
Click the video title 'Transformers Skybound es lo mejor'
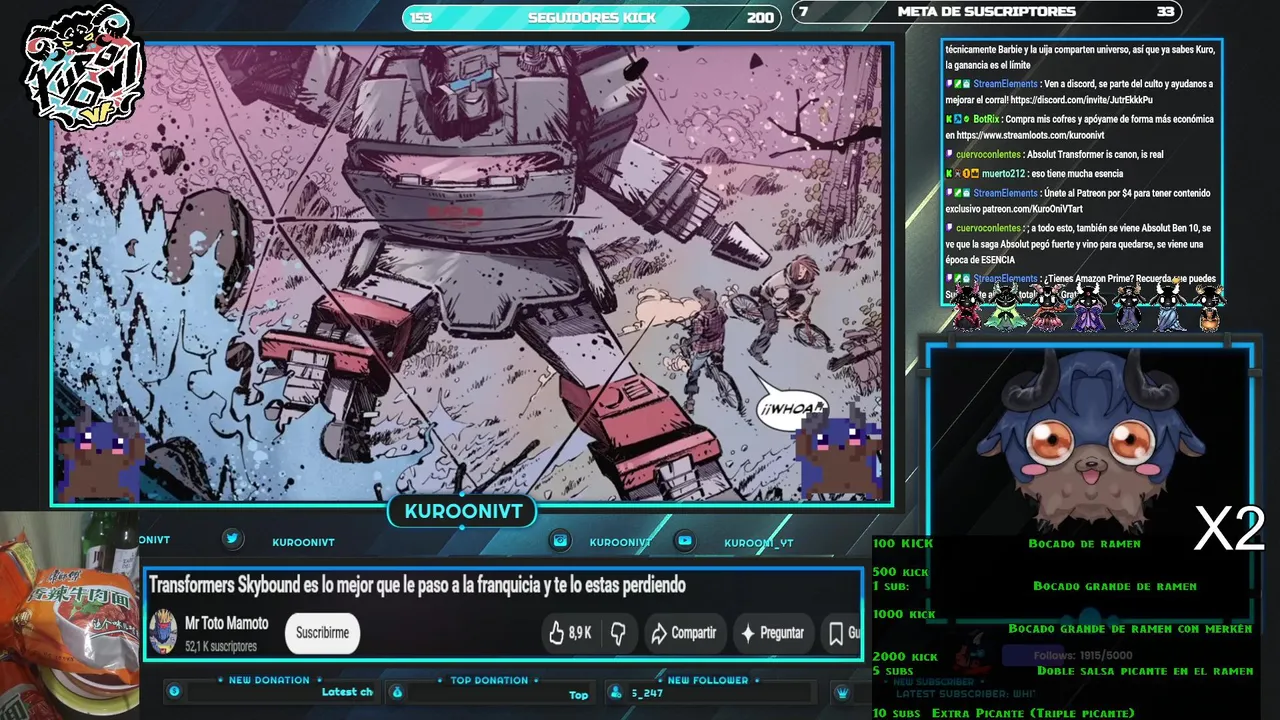(417, 585)
